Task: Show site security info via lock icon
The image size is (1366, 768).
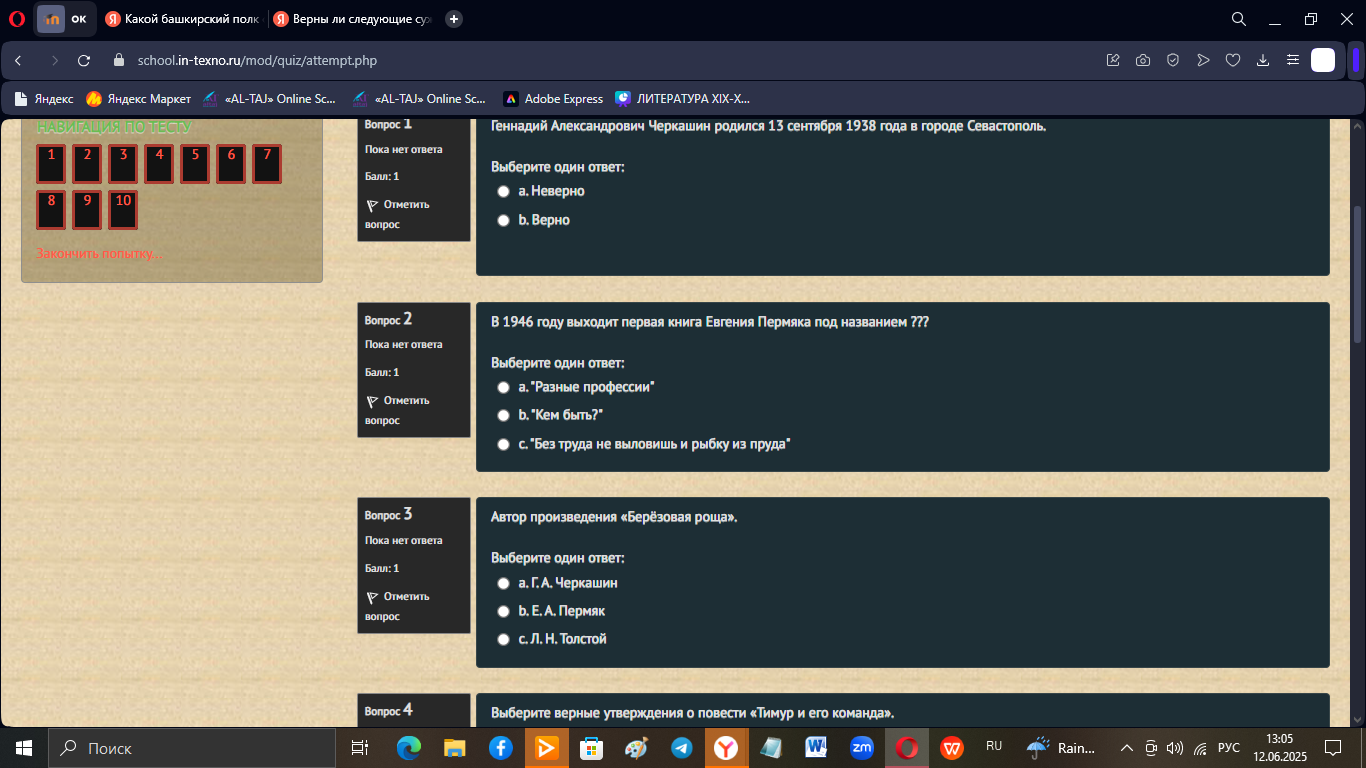Action: [x=119, y=61]
